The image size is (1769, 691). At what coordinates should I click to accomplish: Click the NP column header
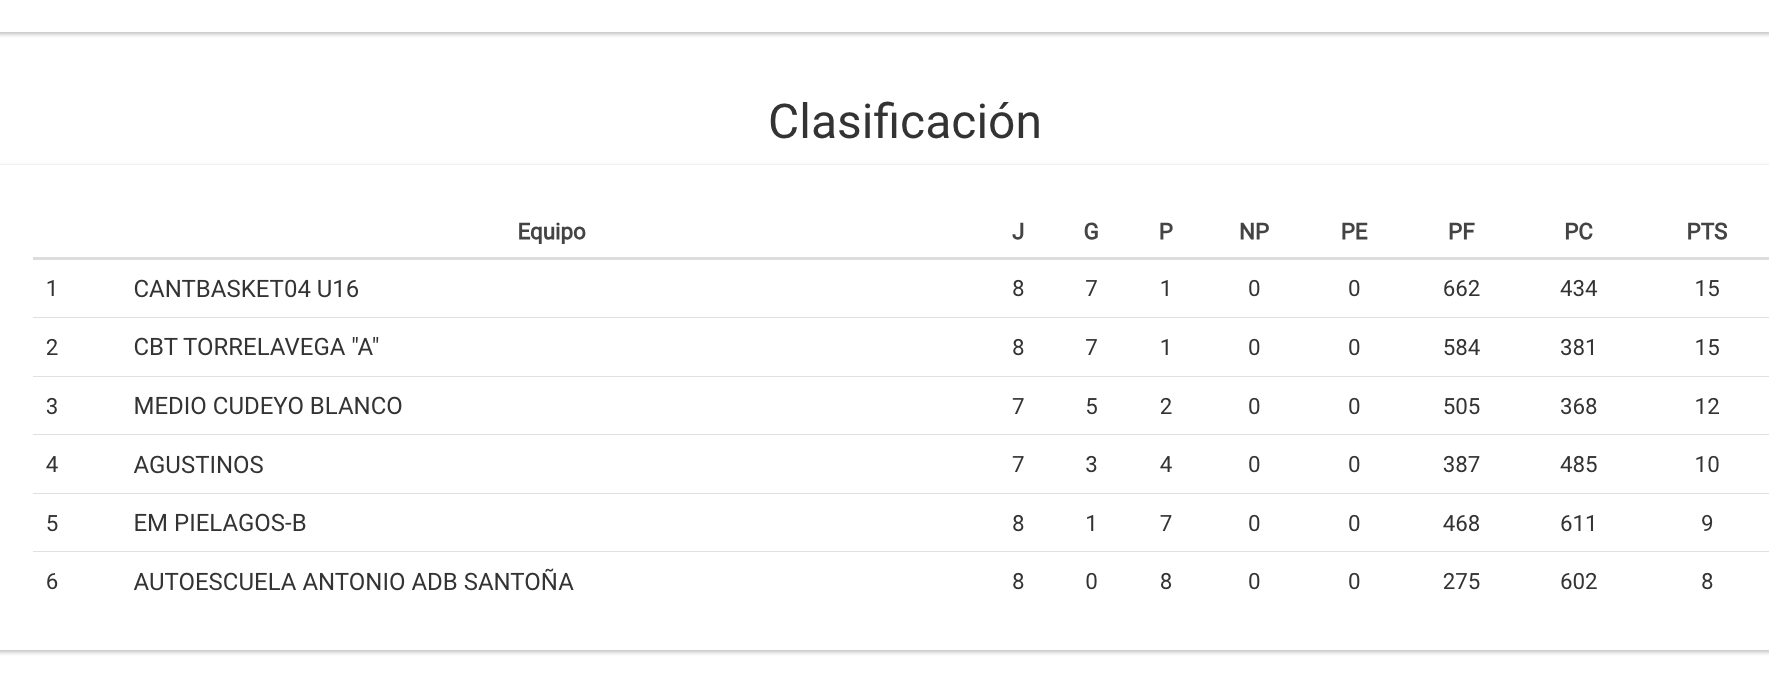1253,232
